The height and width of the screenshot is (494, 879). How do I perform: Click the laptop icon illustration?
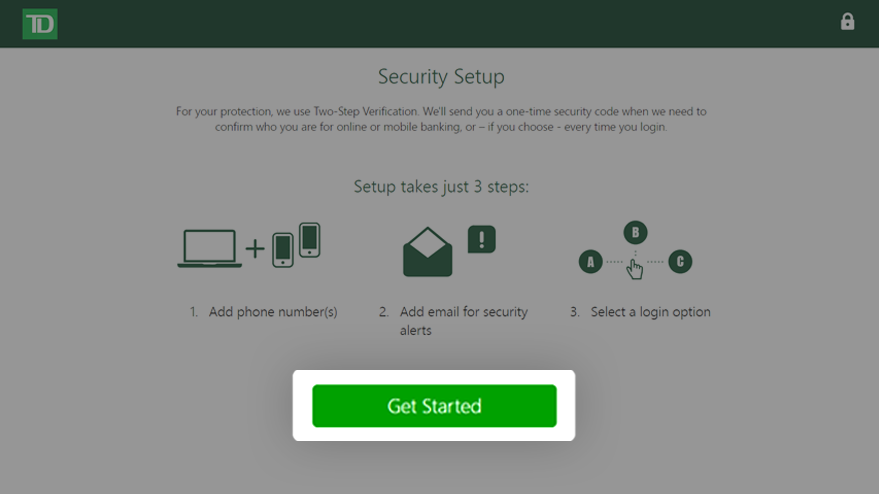[210, 248]
